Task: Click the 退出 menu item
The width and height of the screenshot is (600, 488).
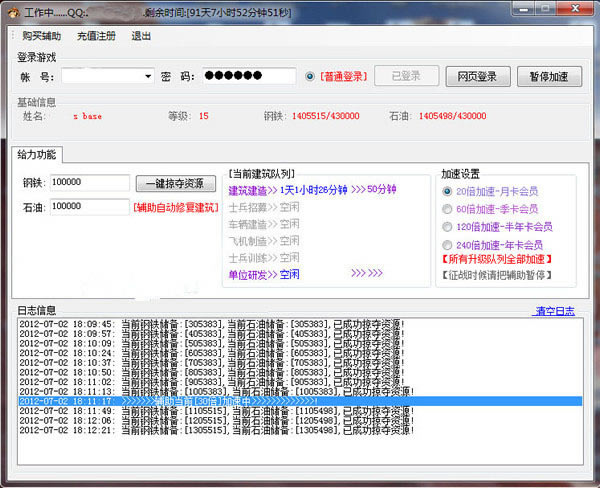Action: (x=141, y=35)
